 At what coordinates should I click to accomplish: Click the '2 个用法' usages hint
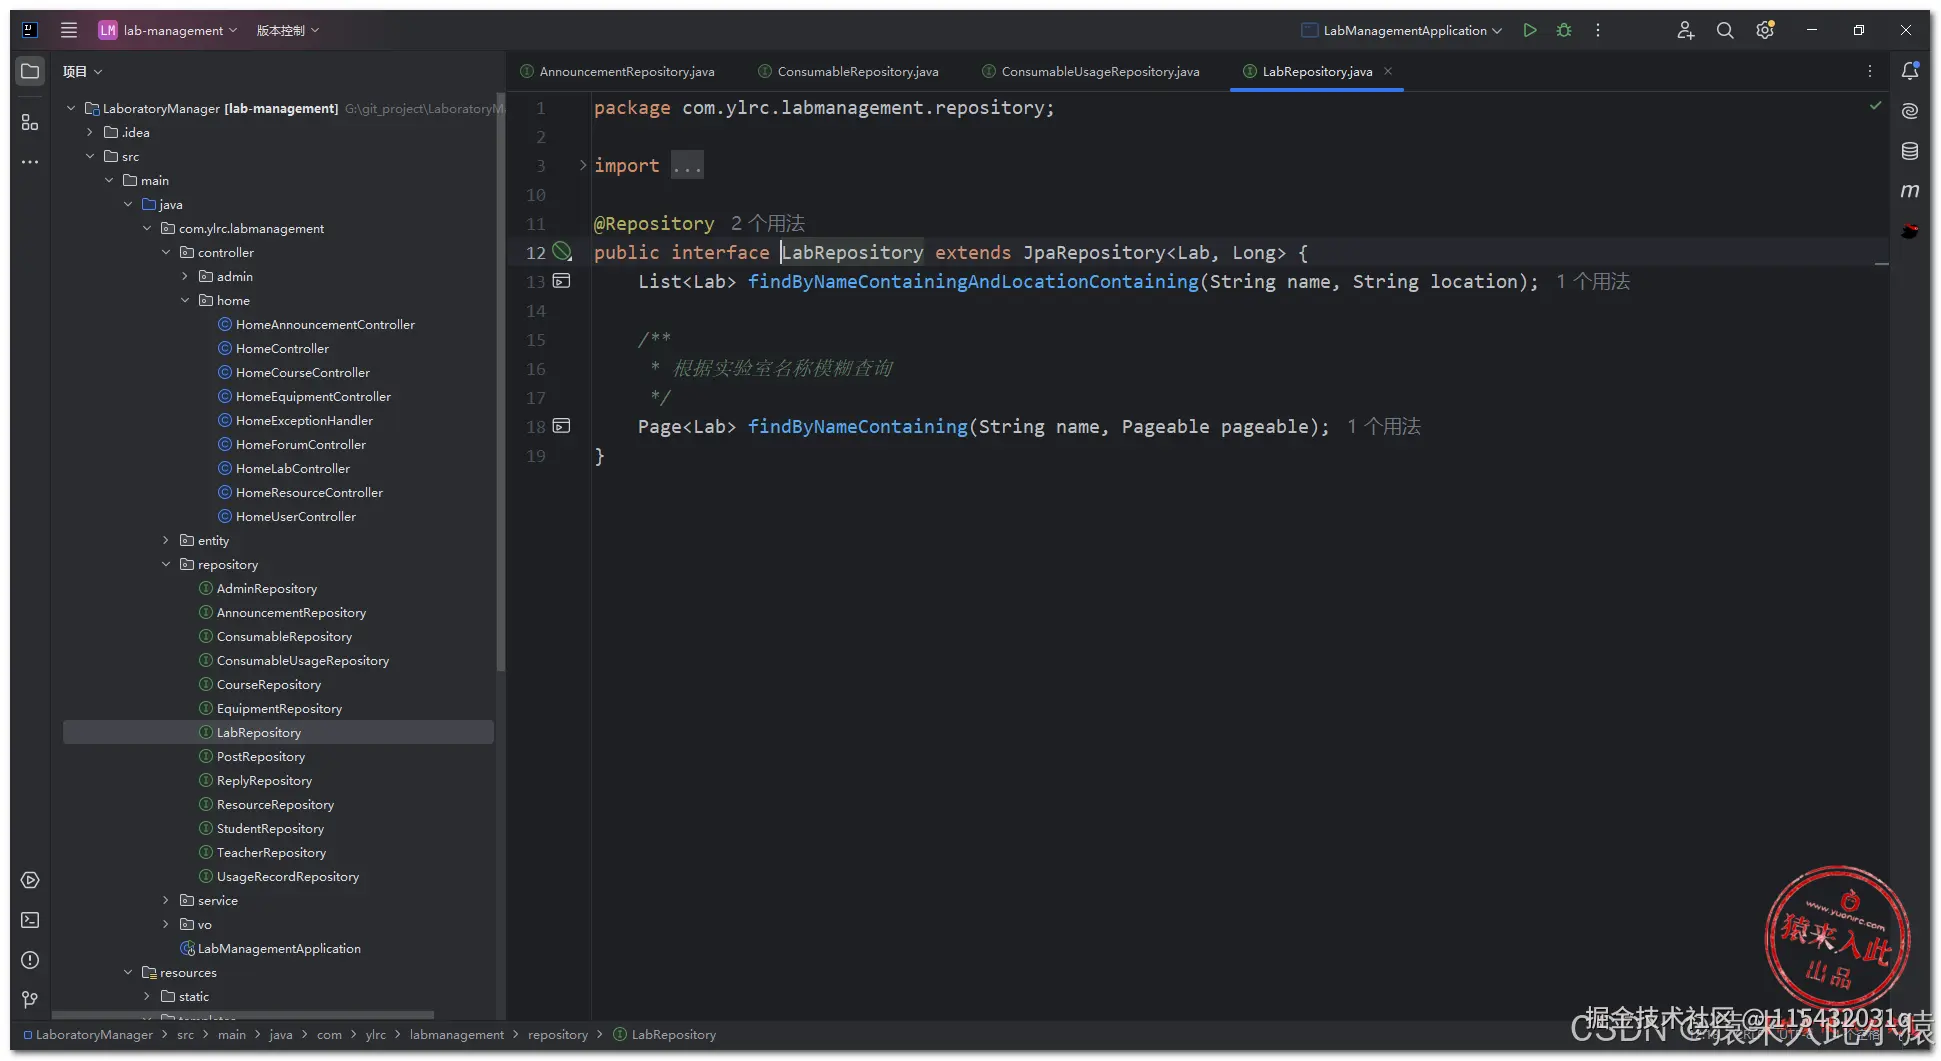(x=767, y=223)
